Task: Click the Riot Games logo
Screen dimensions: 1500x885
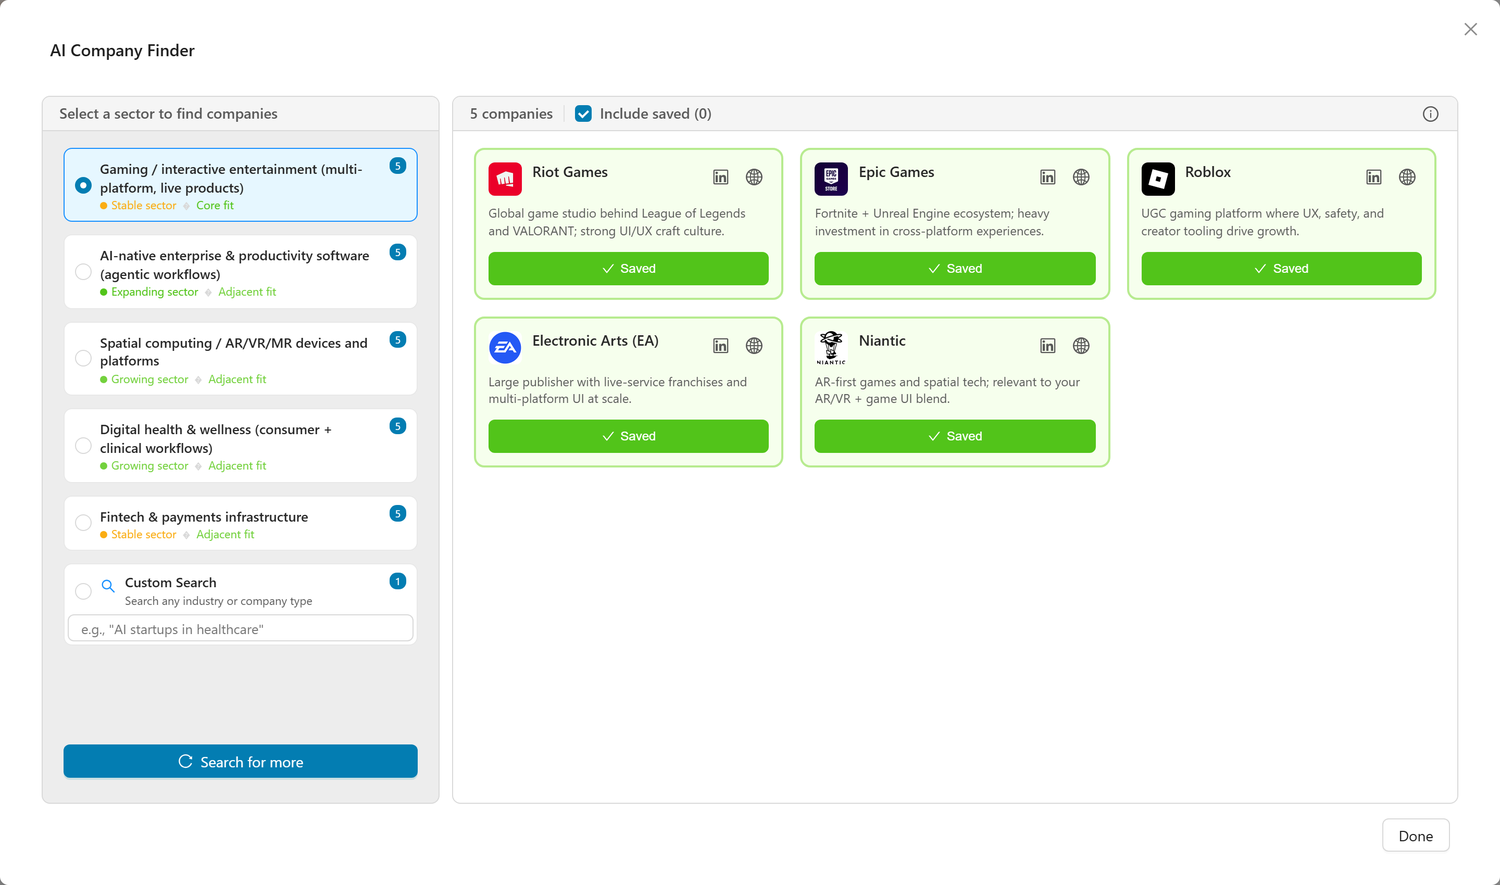Action: [x=505, y=179]
